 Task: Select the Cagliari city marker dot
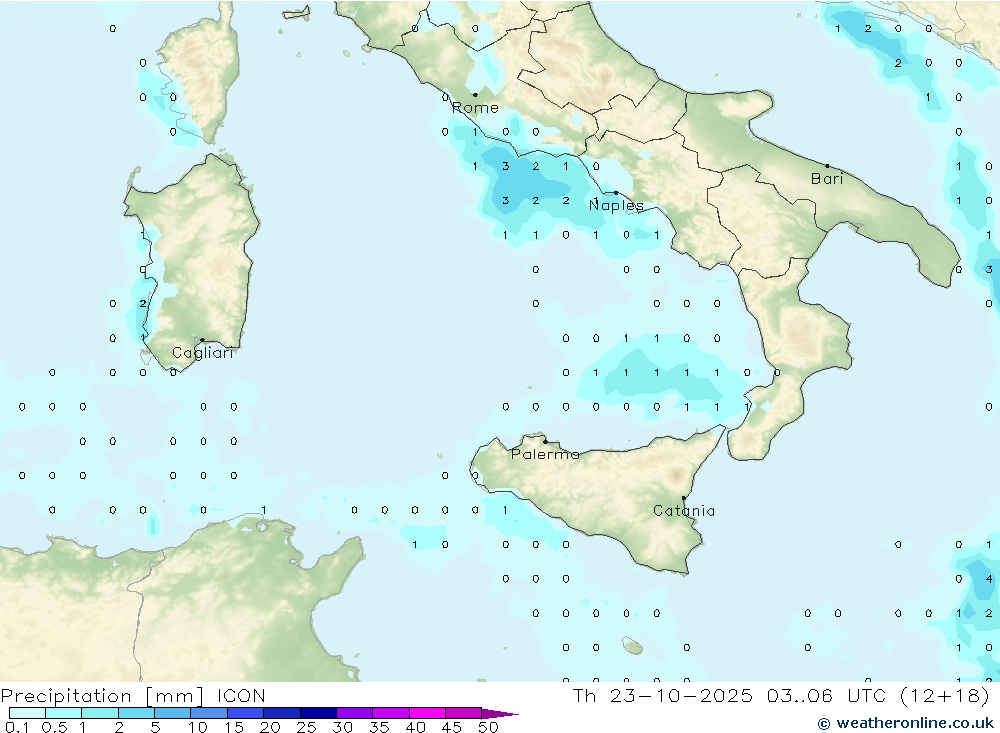click(x=202, y=340)
